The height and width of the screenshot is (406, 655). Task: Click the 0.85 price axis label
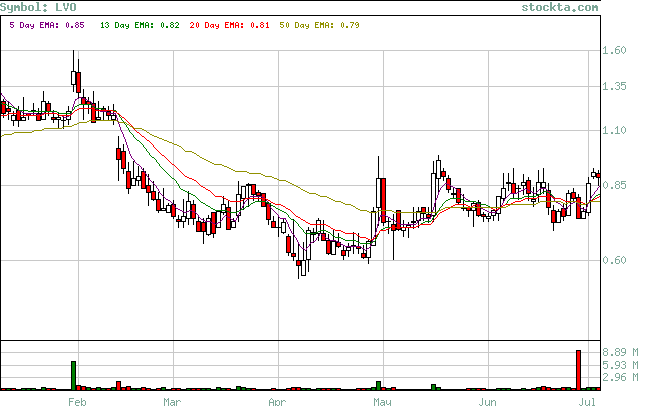point(614,185)
